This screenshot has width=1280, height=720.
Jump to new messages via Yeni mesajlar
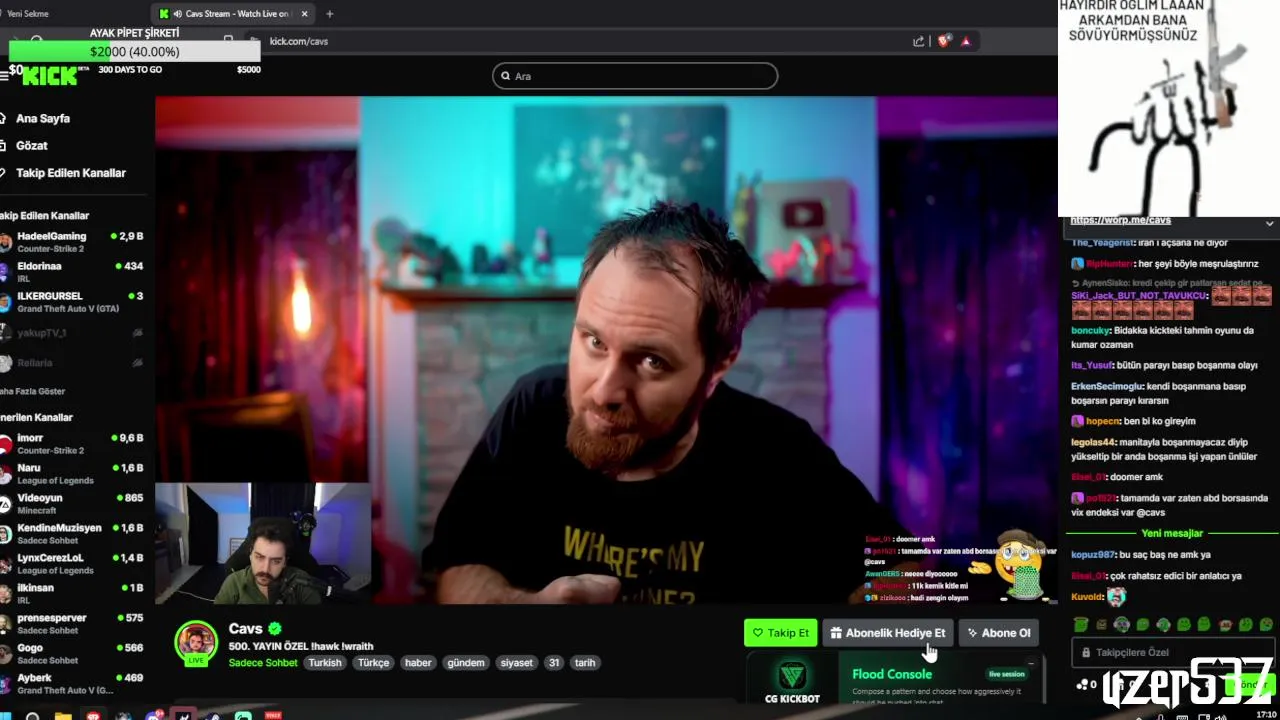[x=1172, y=533]
